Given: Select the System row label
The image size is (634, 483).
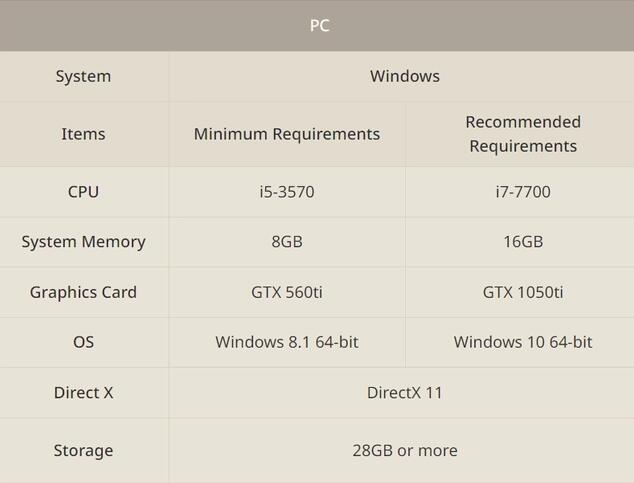Looking at the screenshot, I should tap(83, 76).
